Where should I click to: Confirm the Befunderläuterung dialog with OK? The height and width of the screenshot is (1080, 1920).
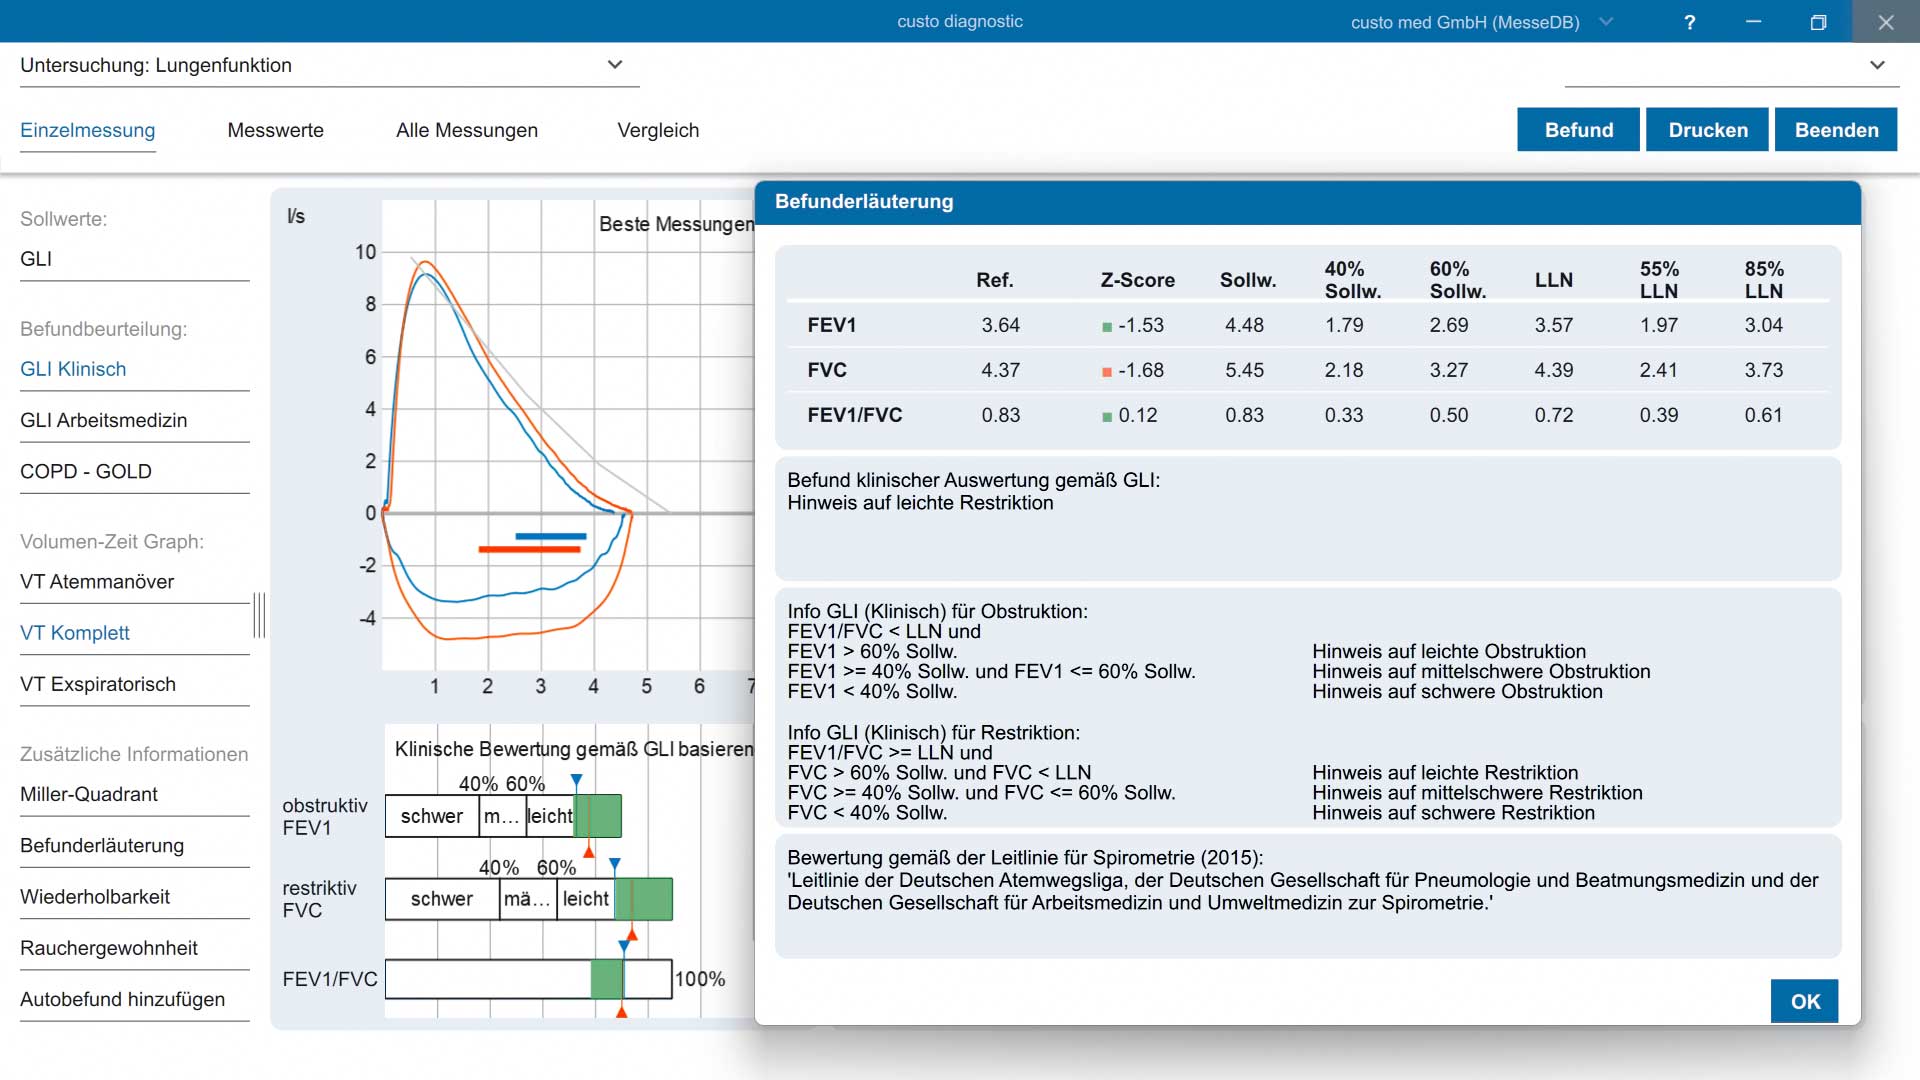pos(1804,1001)
